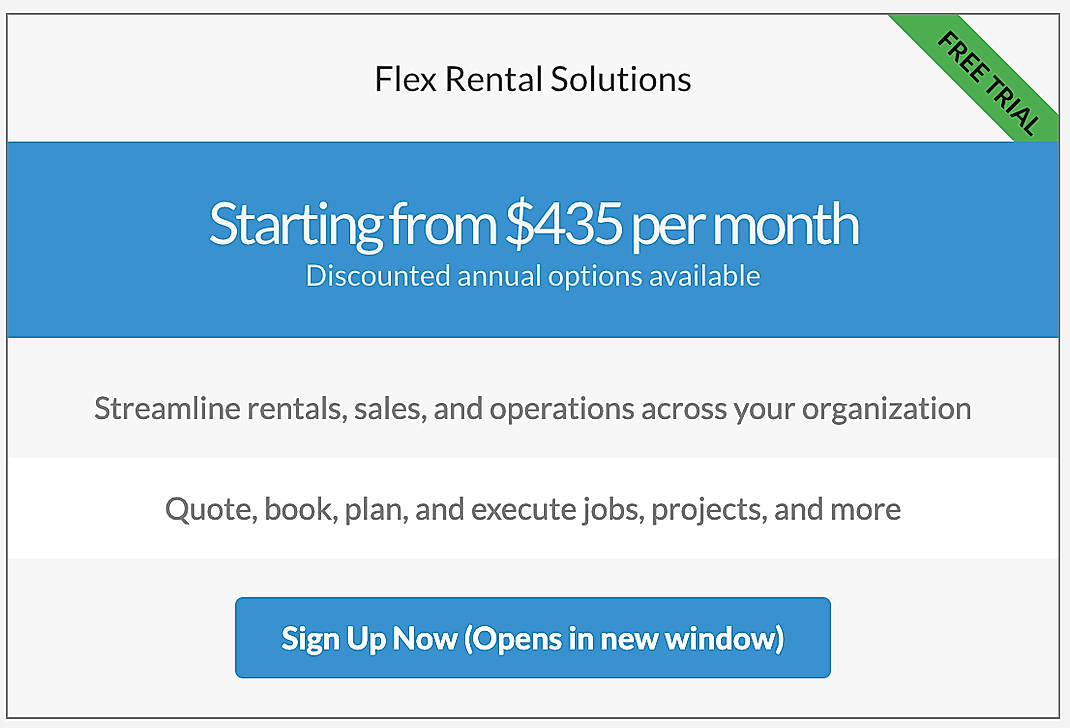Click the Streamline rentals feature line
This screenshot has width=1070, height=728.
[x=532, y=408]
